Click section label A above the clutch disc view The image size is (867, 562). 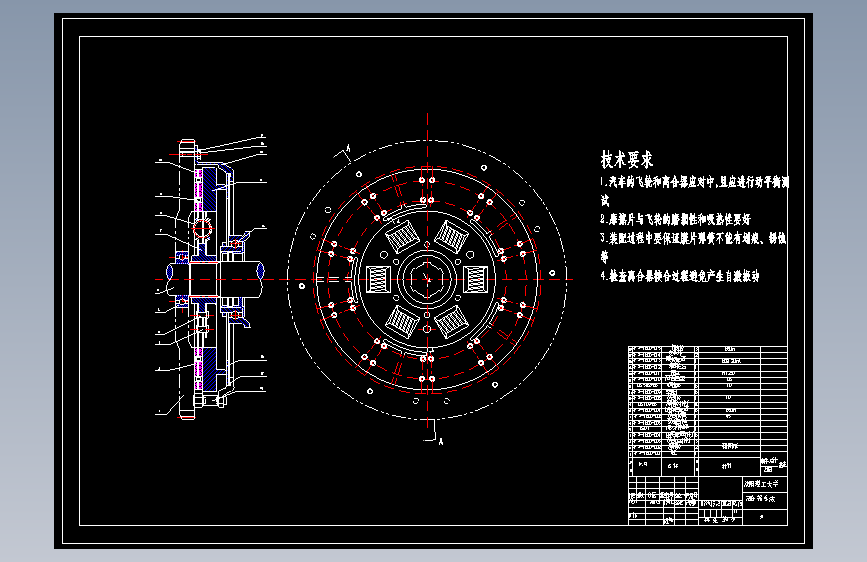click(x=348, y=148)
